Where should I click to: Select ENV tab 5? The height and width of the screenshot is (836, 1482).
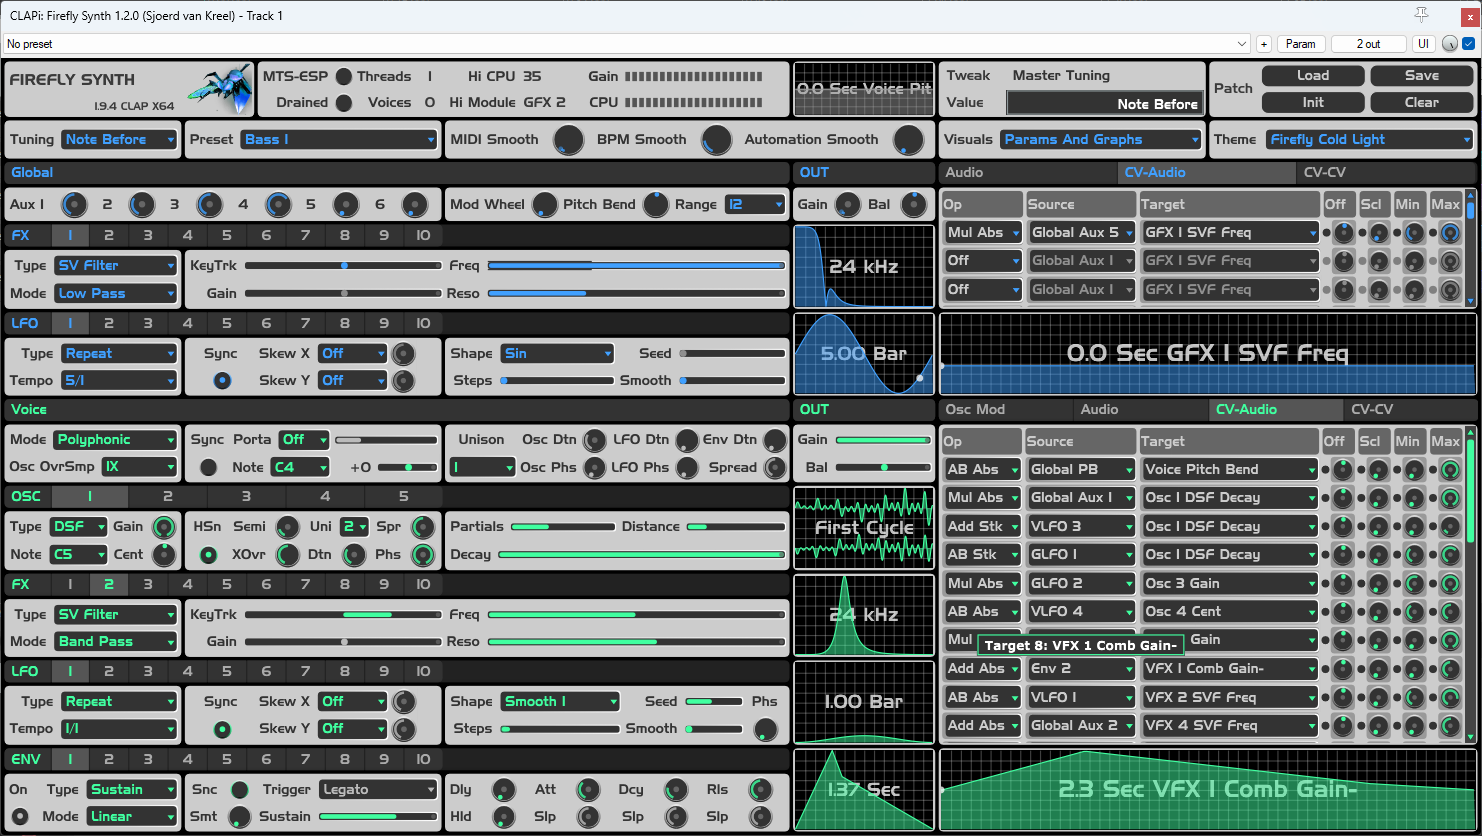point(227,760)
